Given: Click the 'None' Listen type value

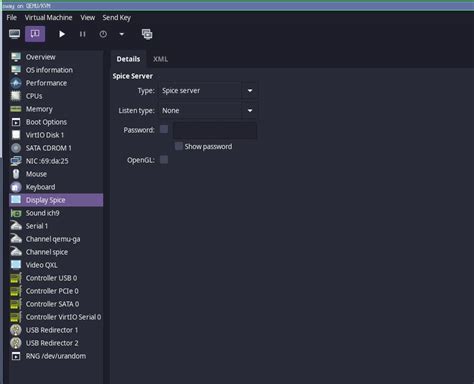Looking at the screenshot, I should [x=171, y=110].
